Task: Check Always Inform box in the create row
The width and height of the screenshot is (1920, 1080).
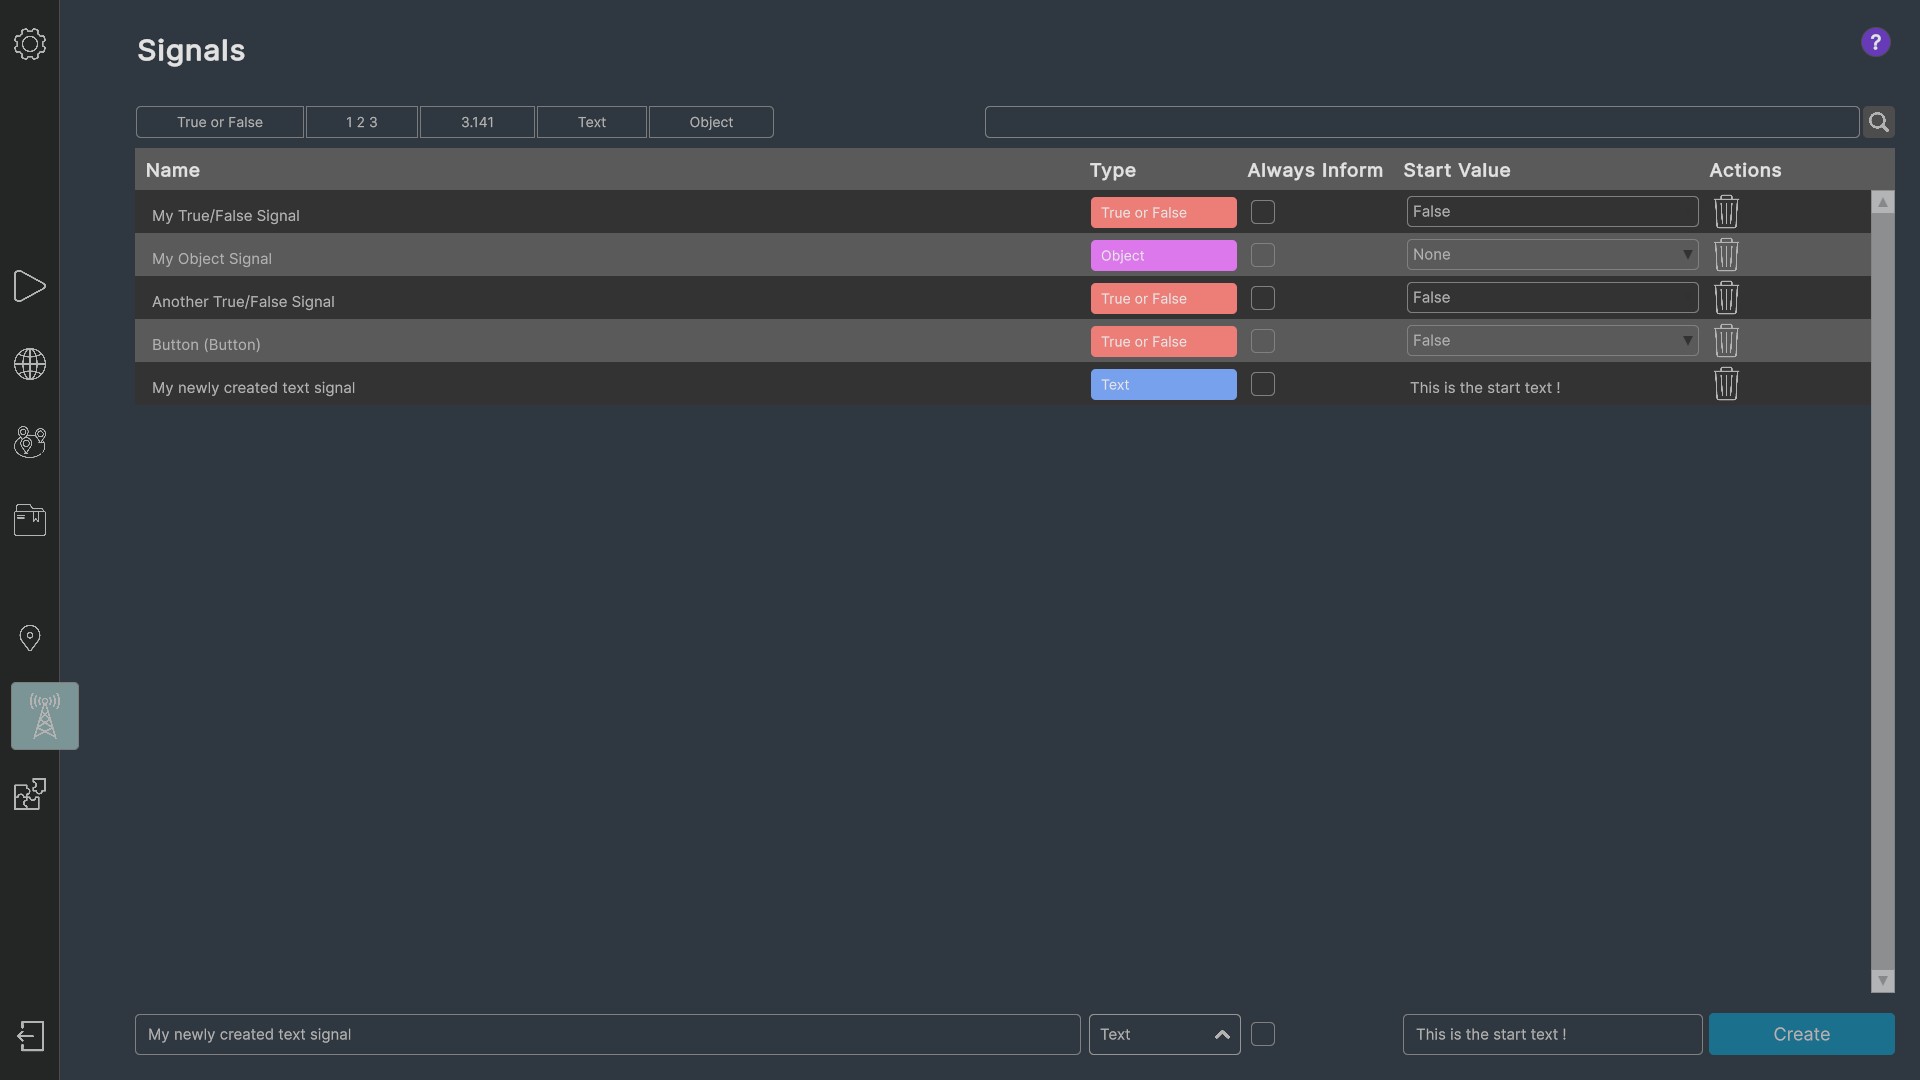Action: [x=1263, y=1034]
